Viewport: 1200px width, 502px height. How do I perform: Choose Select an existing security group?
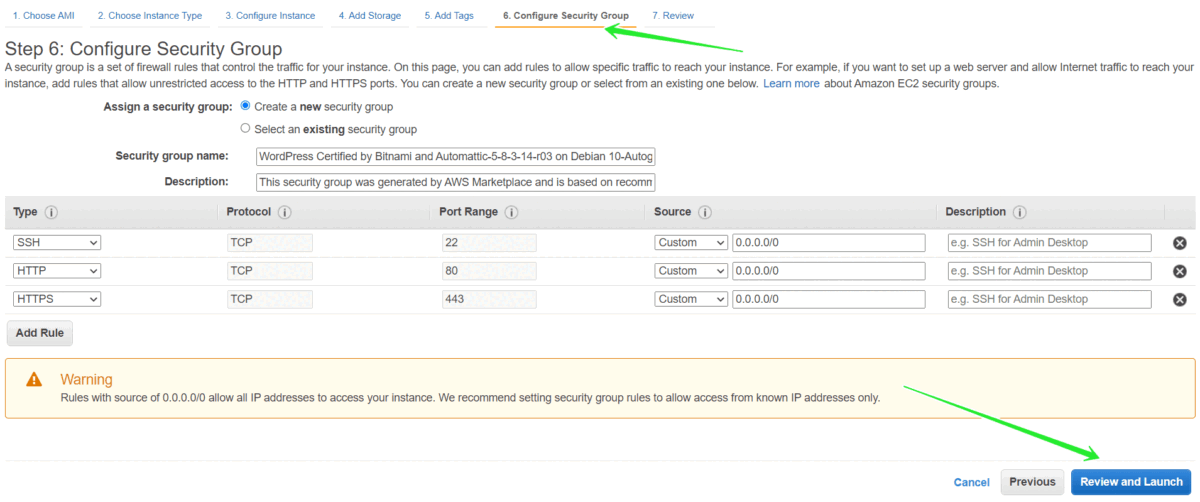[x=246, y=129]
